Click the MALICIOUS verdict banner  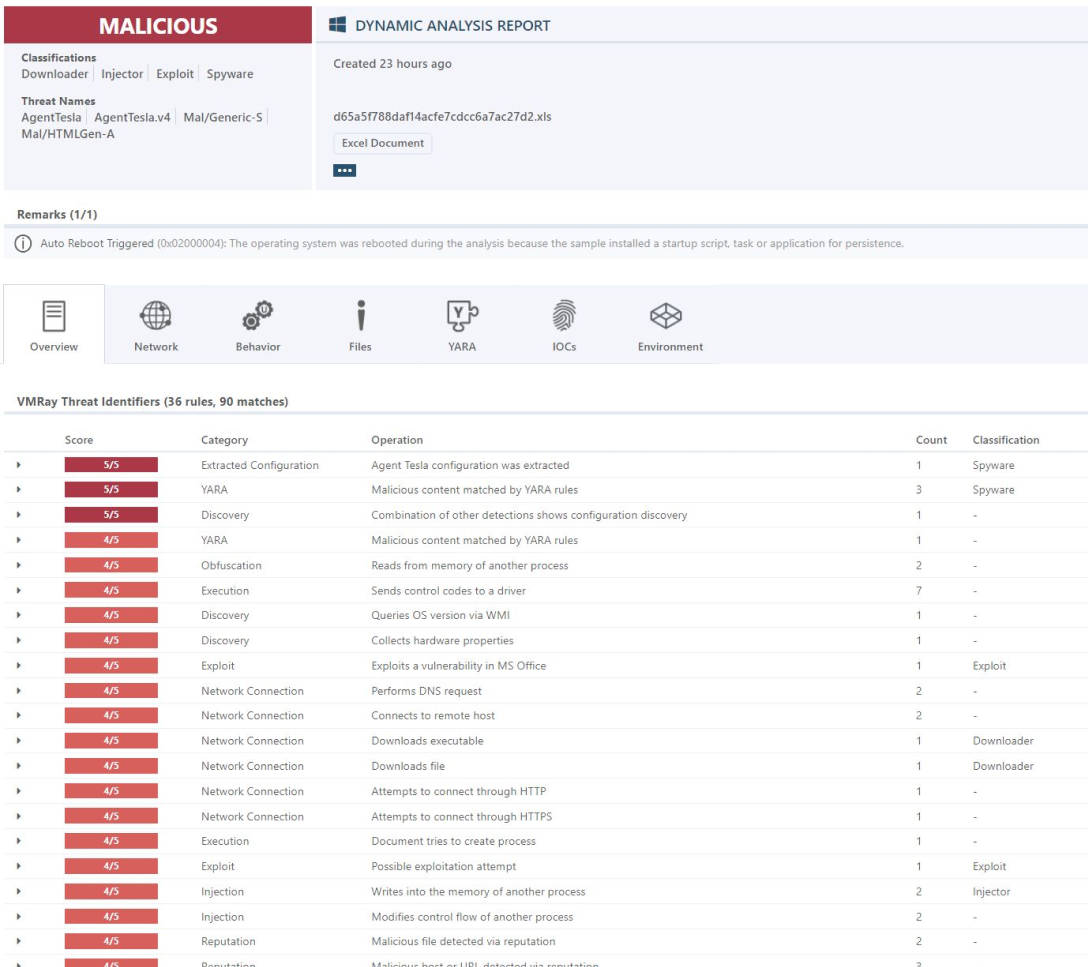point(158,25)
